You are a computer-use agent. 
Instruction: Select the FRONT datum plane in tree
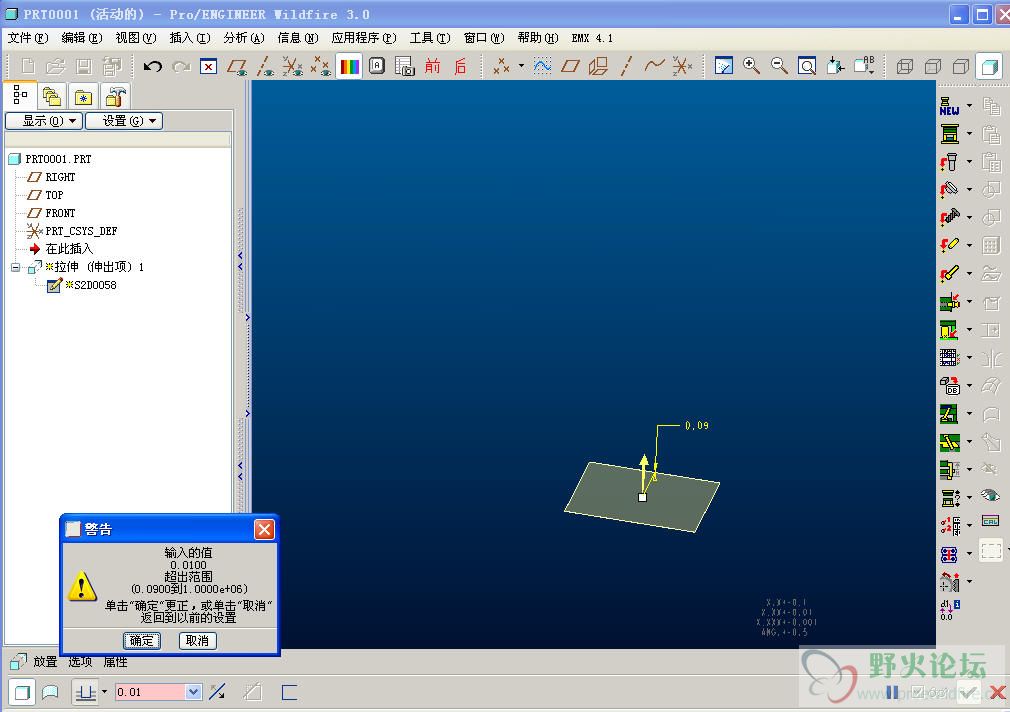(x=60, y=213)
